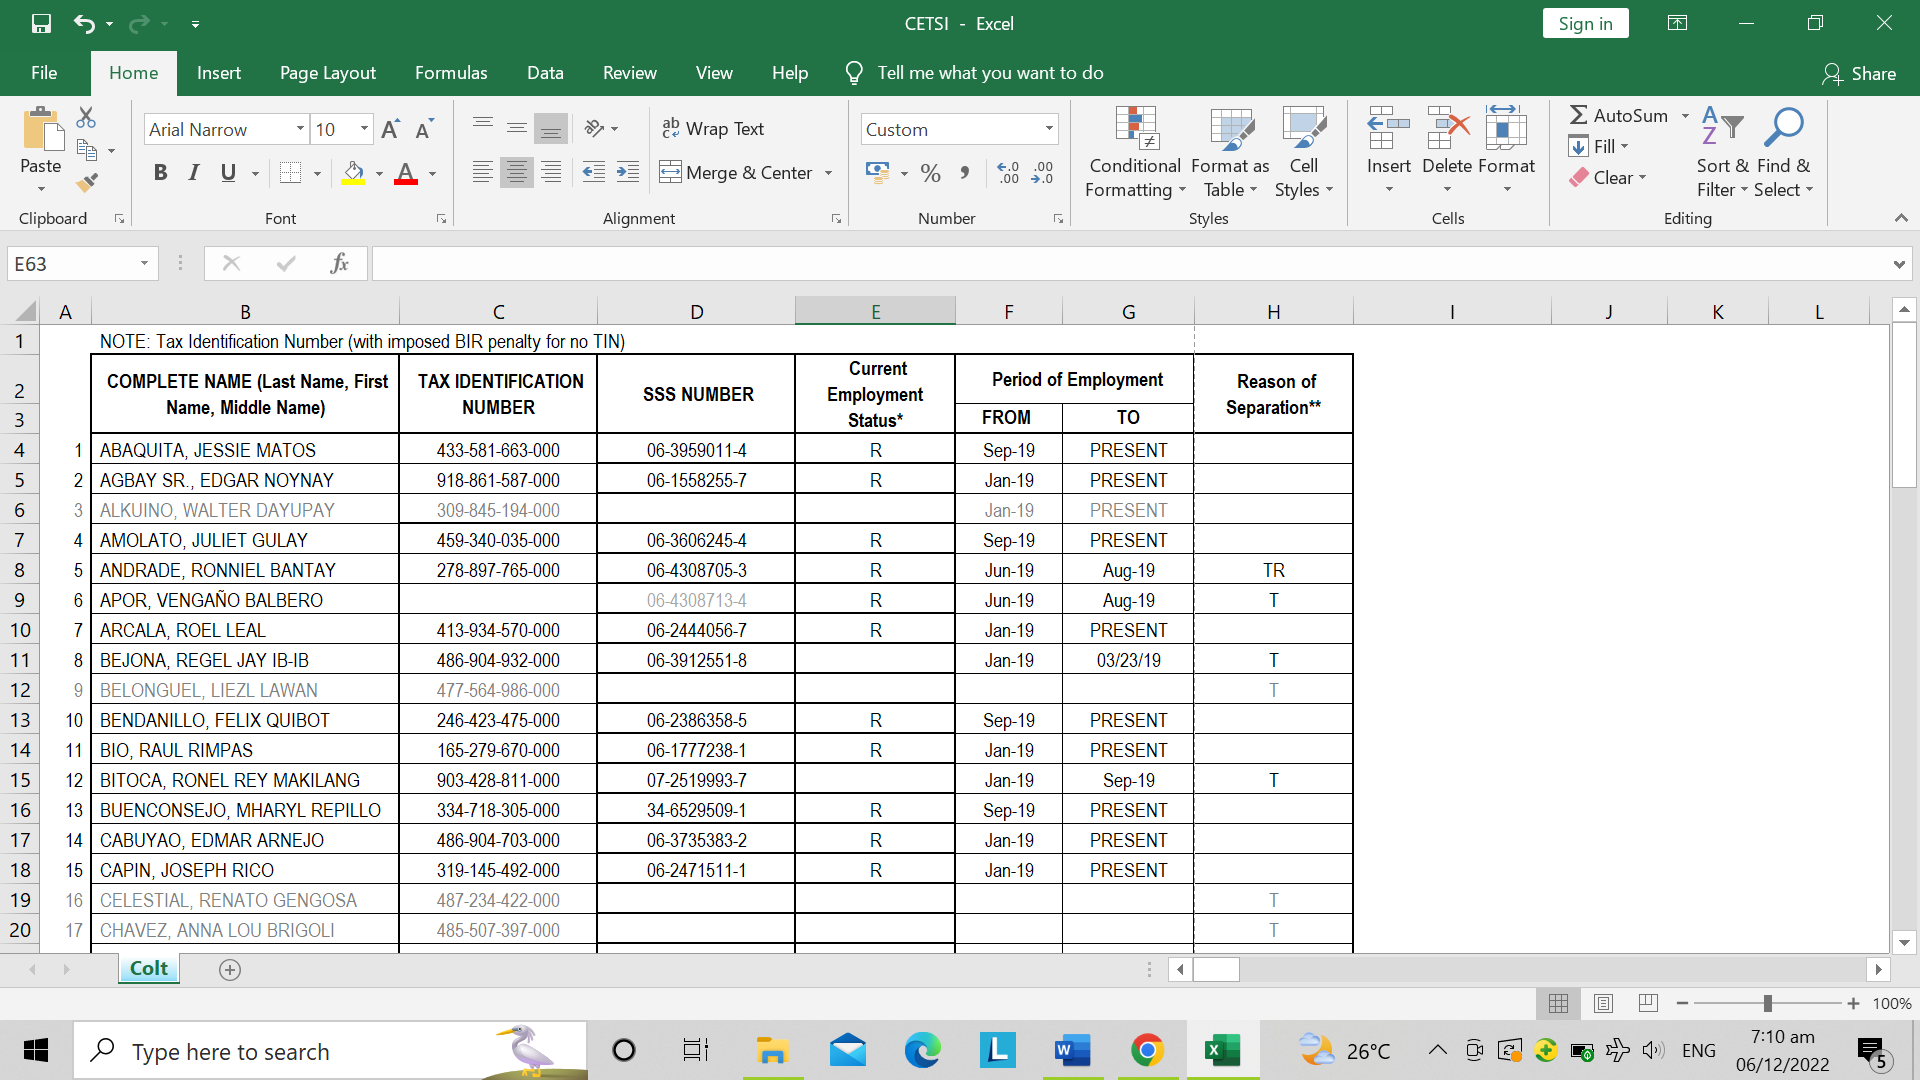The height and width of the screenshot is (1080, 1920).
Task: Open Find & Select magnifier menu
Action: [x=1783, y=152]
